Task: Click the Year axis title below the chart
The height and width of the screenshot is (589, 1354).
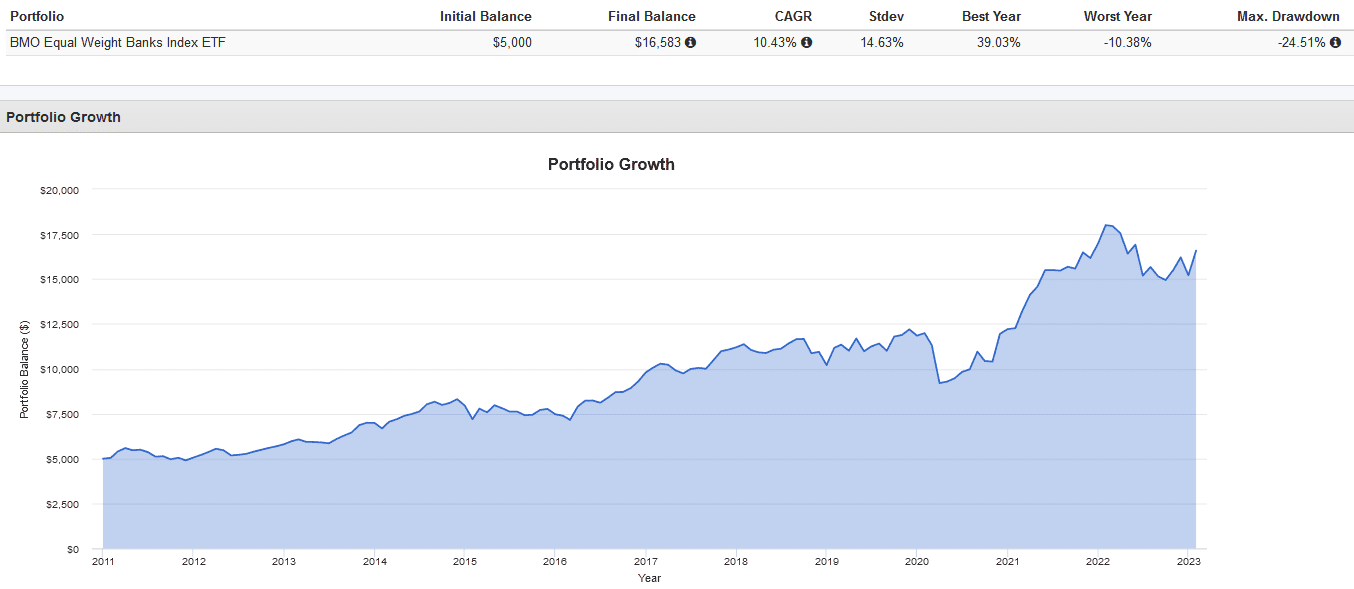Action: click(649, 578)
